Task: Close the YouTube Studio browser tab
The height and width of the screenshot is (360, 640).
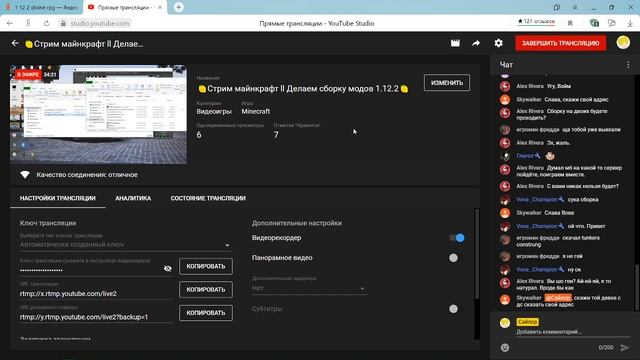Action: 160,7
